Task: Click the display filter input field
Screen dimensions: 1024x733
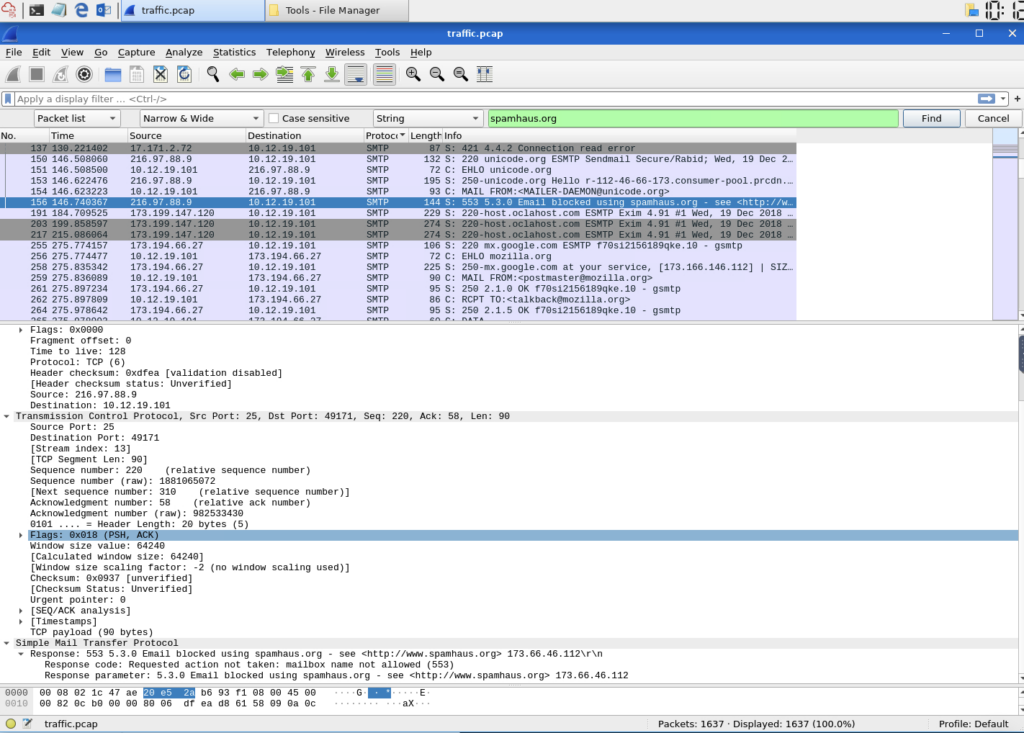Action: [x=495, y=99]
